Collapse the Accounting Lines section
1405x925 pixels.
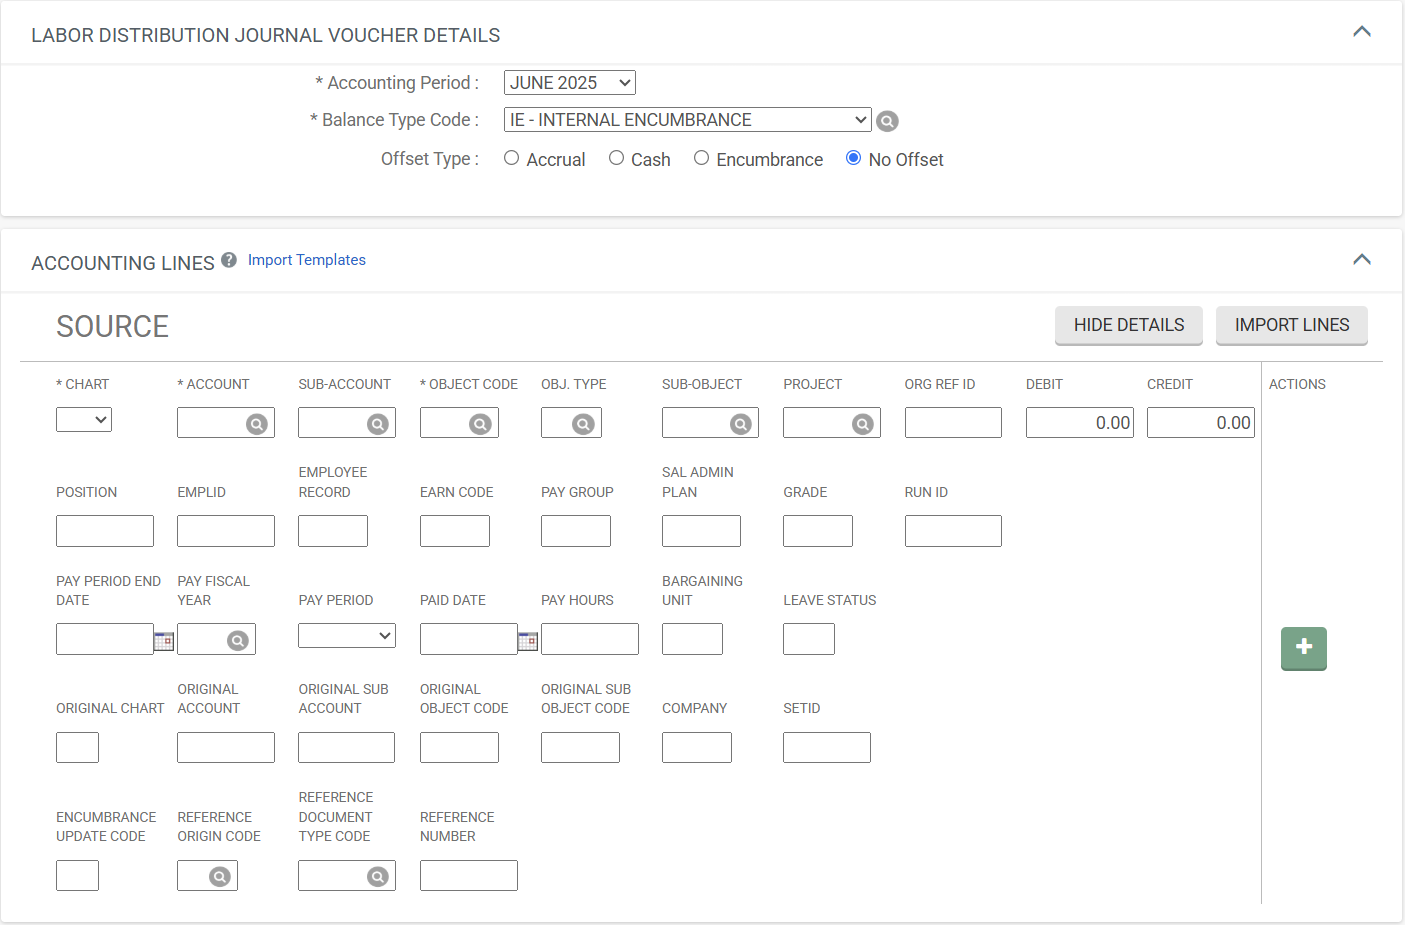click(1361, 260)
